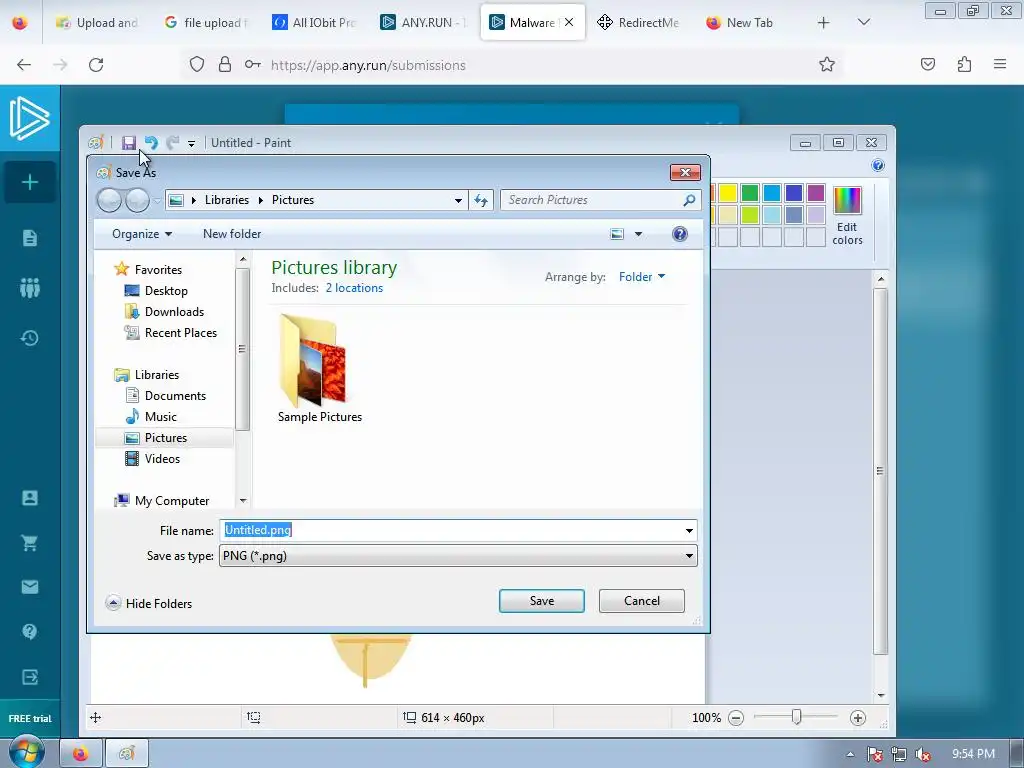
Task: Pick the green color swatch in Paint palette
Action: point(750,193)
